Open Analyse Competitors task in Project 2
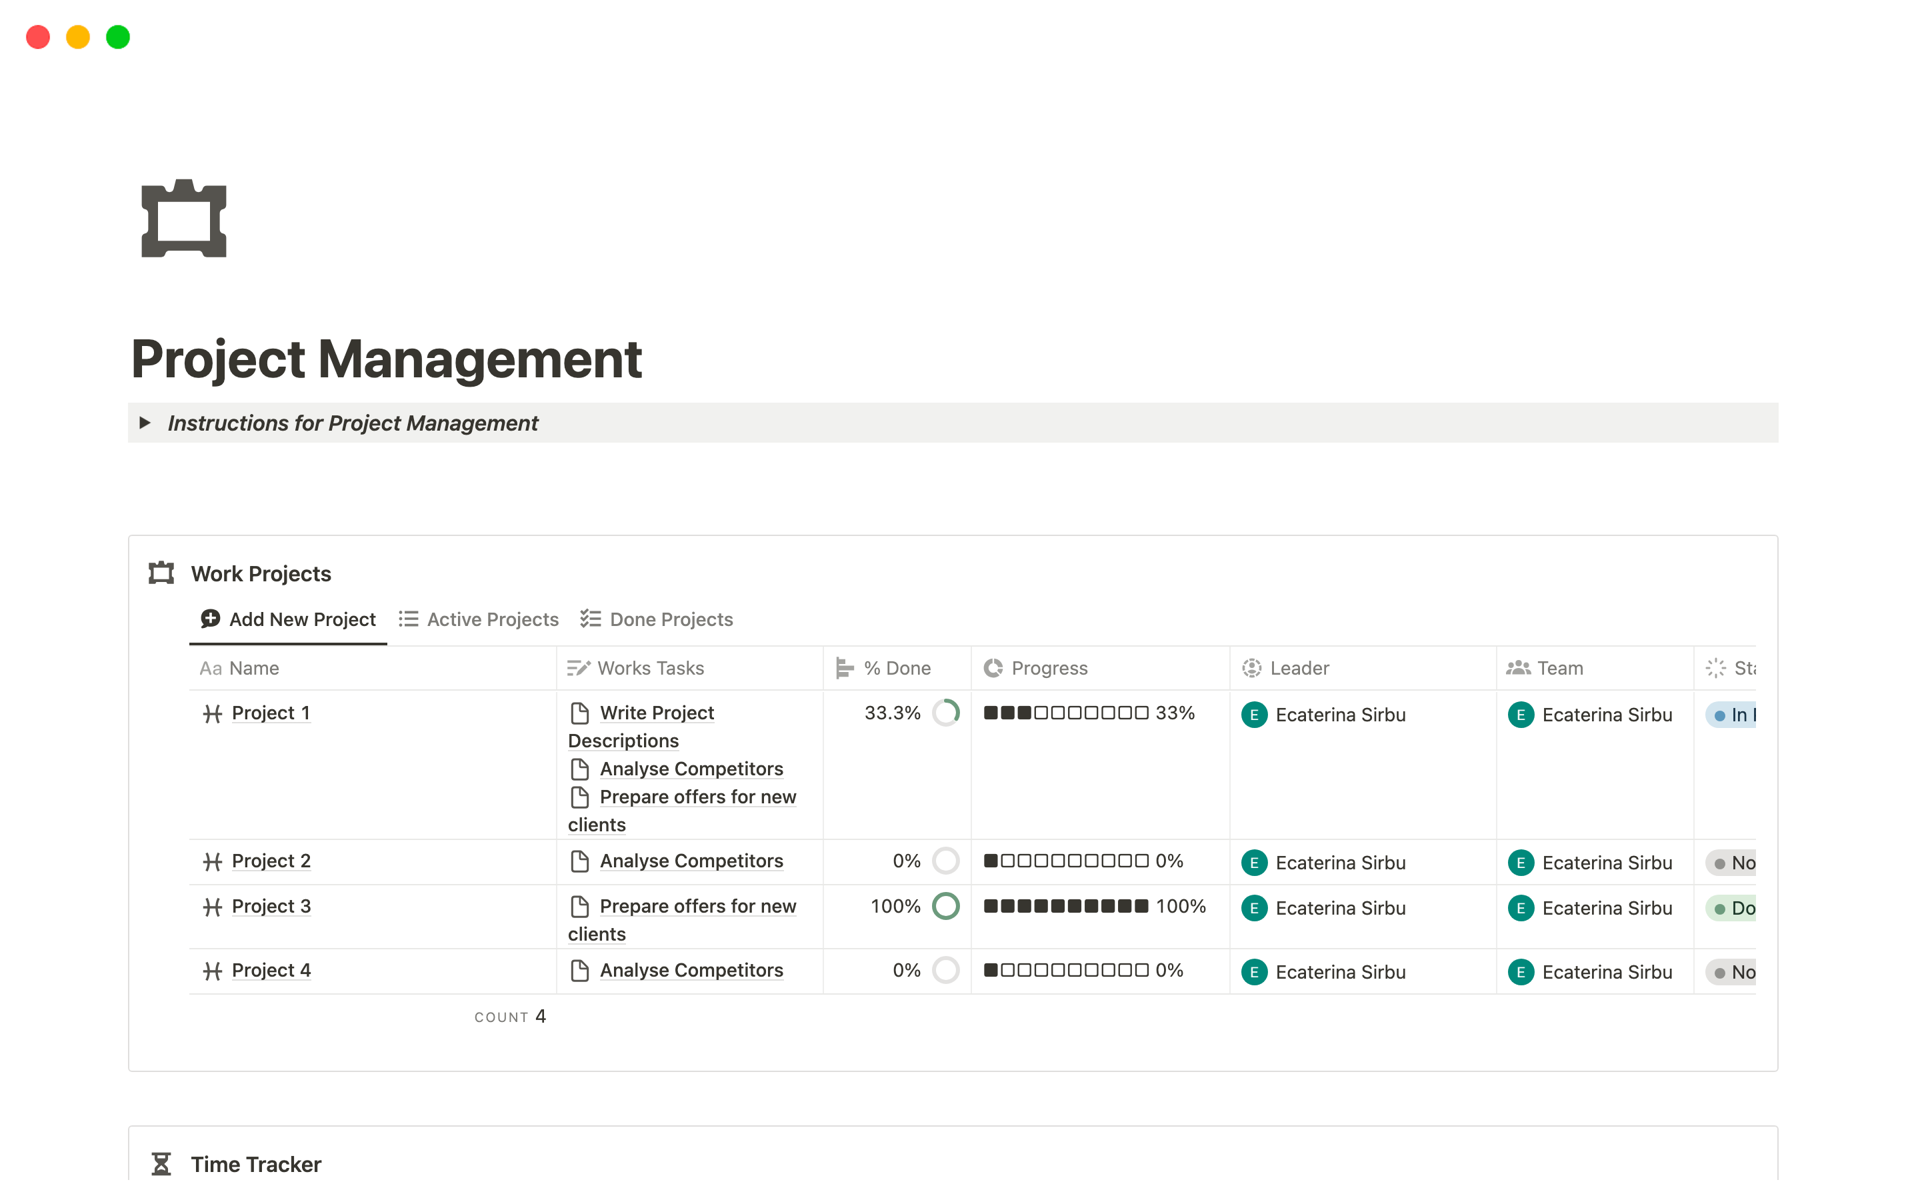Screen dimensions: 1920x1200 pyautogui.click(x=691, y=861)
